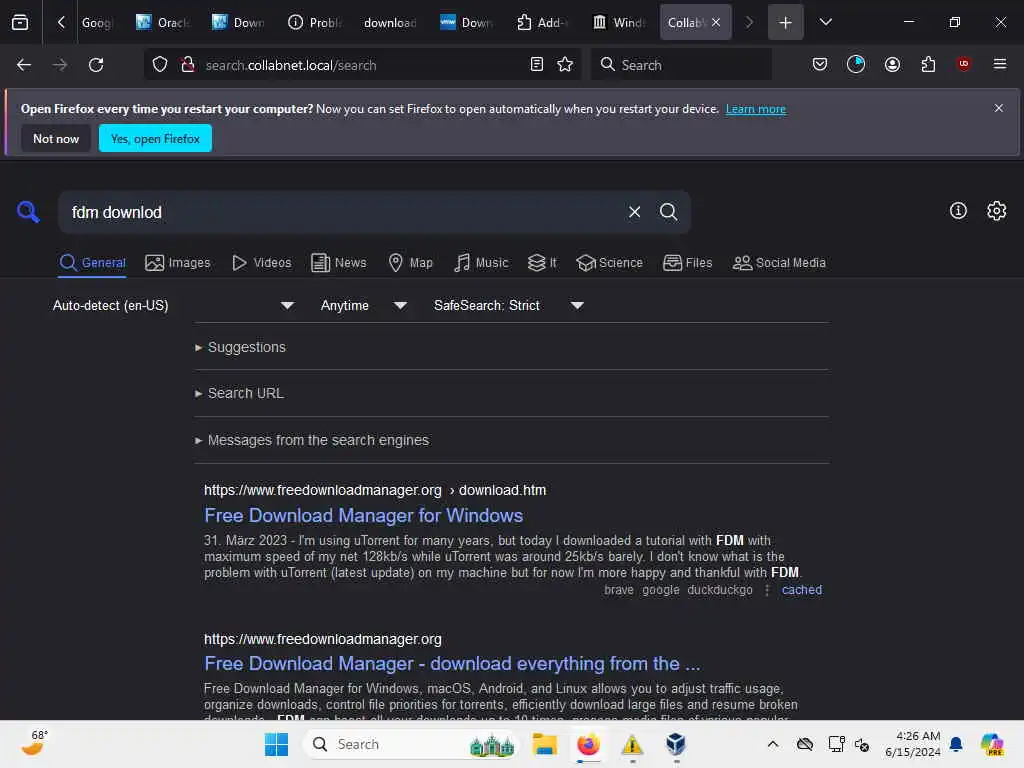The width and height of the screenshot is (1024, 768).
Task: Open the language Auto-detect (en-US) dropdown
Action: click(x=174, y=305)
